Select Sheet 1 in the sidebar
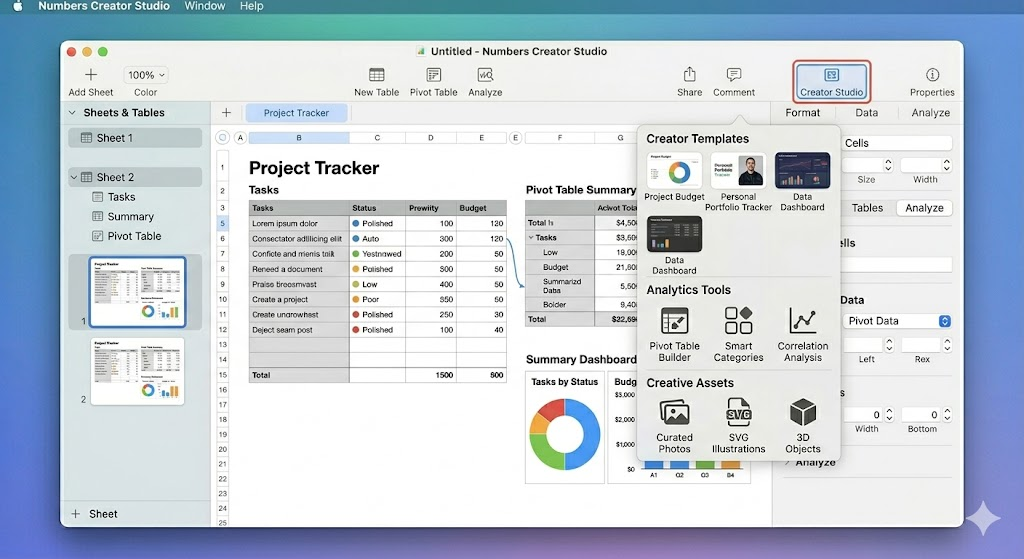This screenshot has height=559, width=1024. (135, 138)
